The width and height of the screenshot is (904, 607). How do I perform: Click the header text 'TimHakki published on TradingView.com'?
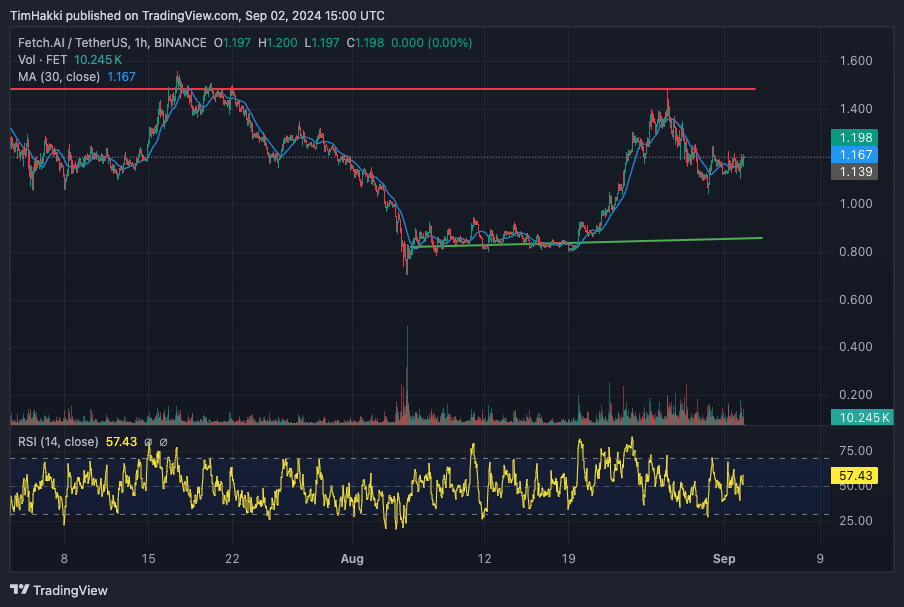(124, 16)
